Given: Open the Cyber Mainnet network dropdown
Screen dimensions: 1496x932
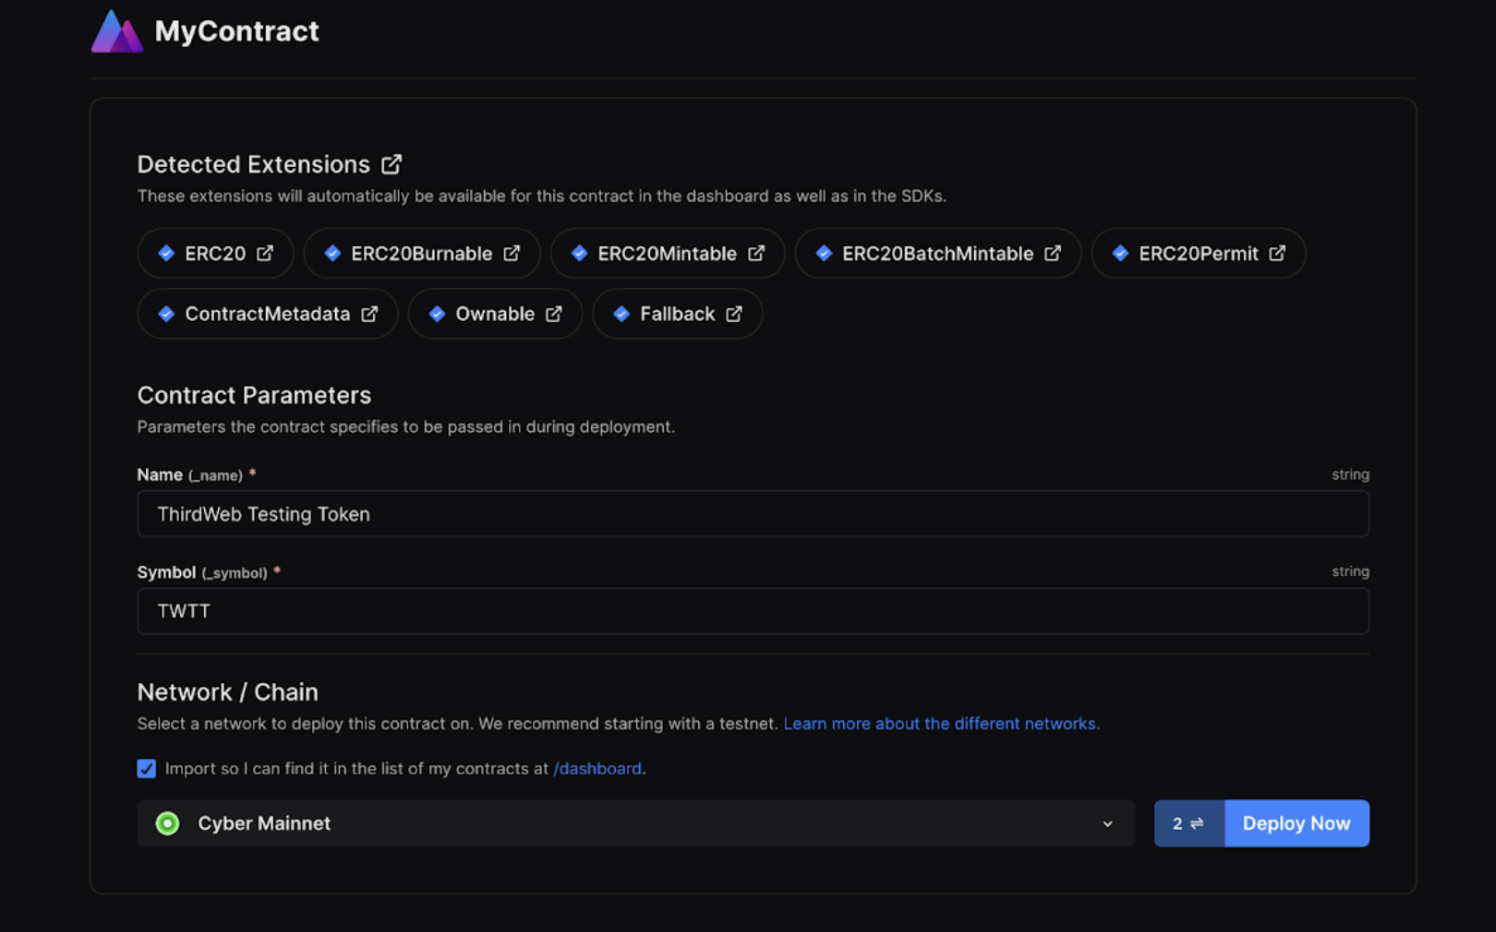Looking at the screenshot, I should click(x=636, y=824).
